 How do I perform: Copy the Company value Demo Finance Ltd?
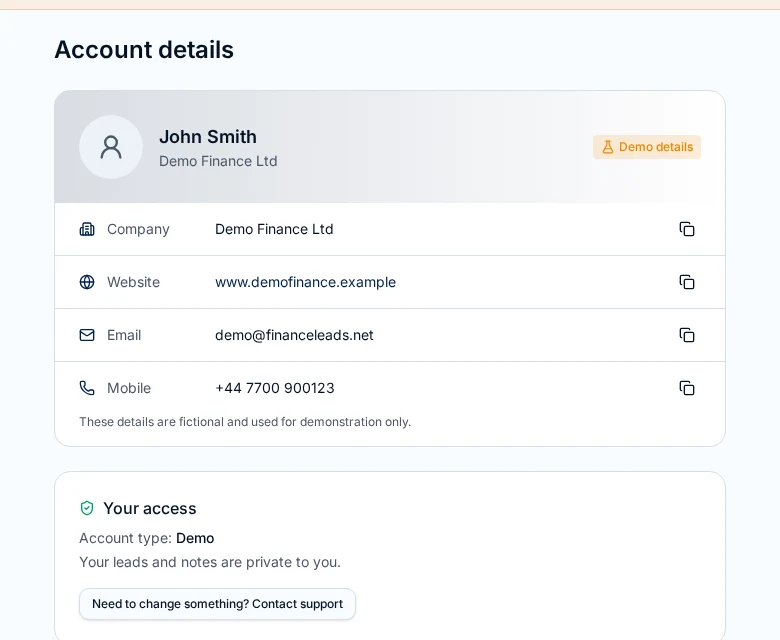click(686, 229)
